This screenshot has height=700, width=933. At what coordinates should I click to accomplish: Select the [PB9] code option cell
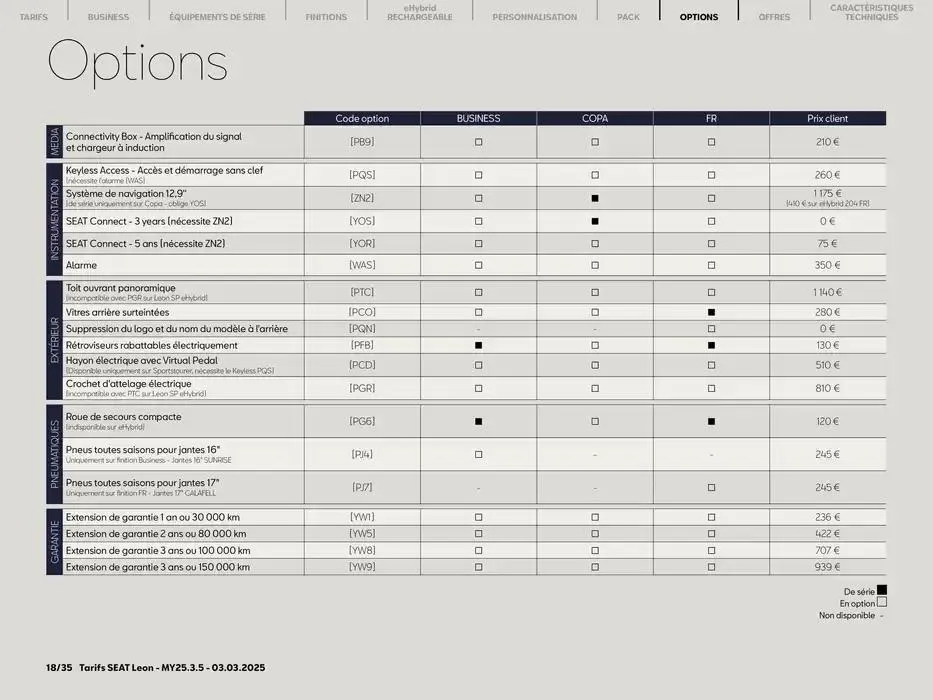(x=361, y=140)
